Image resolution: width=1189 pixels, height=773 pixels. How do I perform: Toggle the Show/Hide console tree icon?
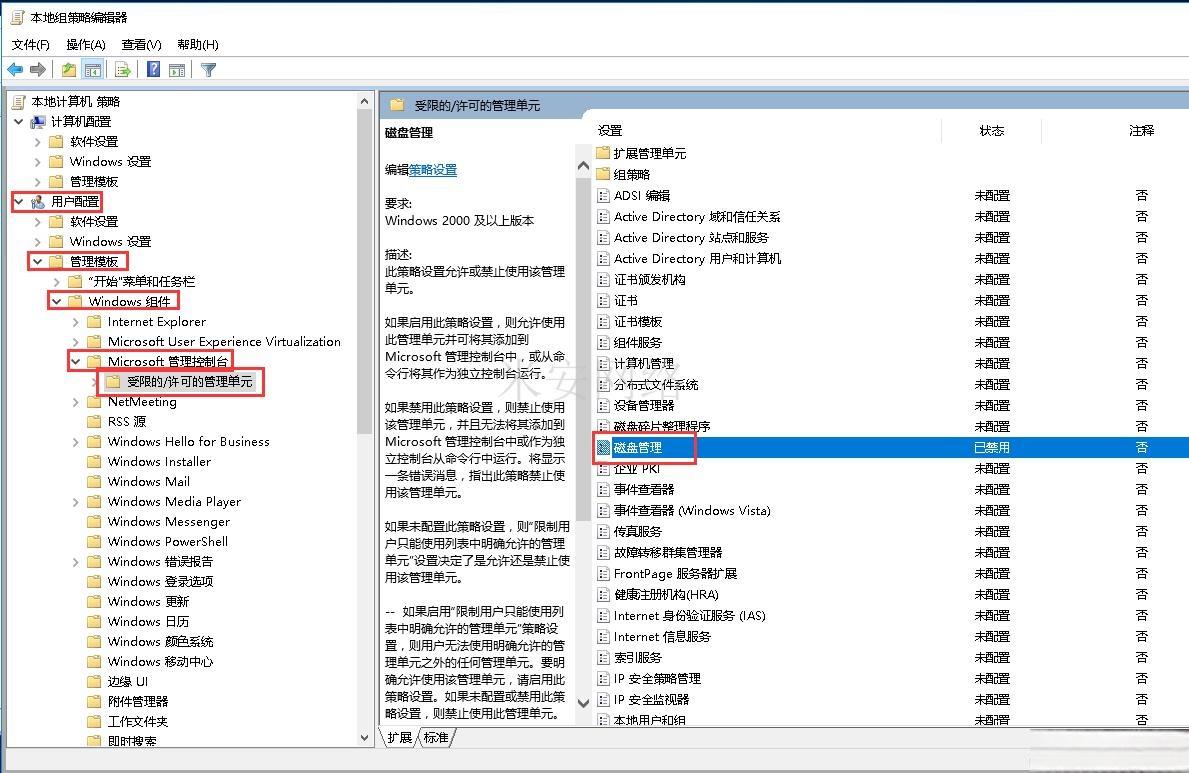pyautogui.click(x=93, y=70)
